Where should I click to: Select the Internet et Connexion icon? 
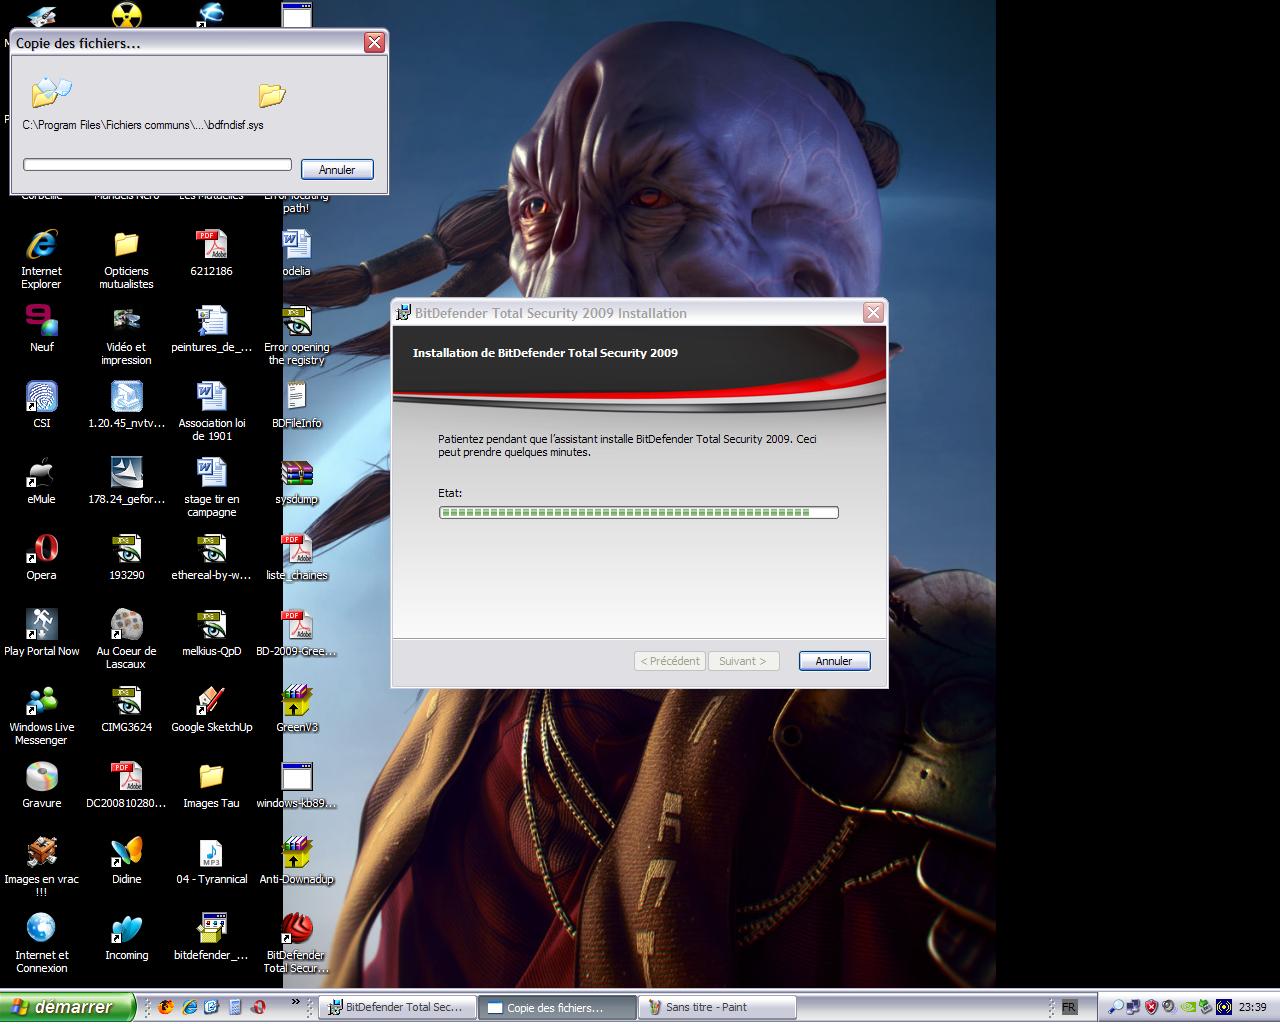[x=41, y=943]
